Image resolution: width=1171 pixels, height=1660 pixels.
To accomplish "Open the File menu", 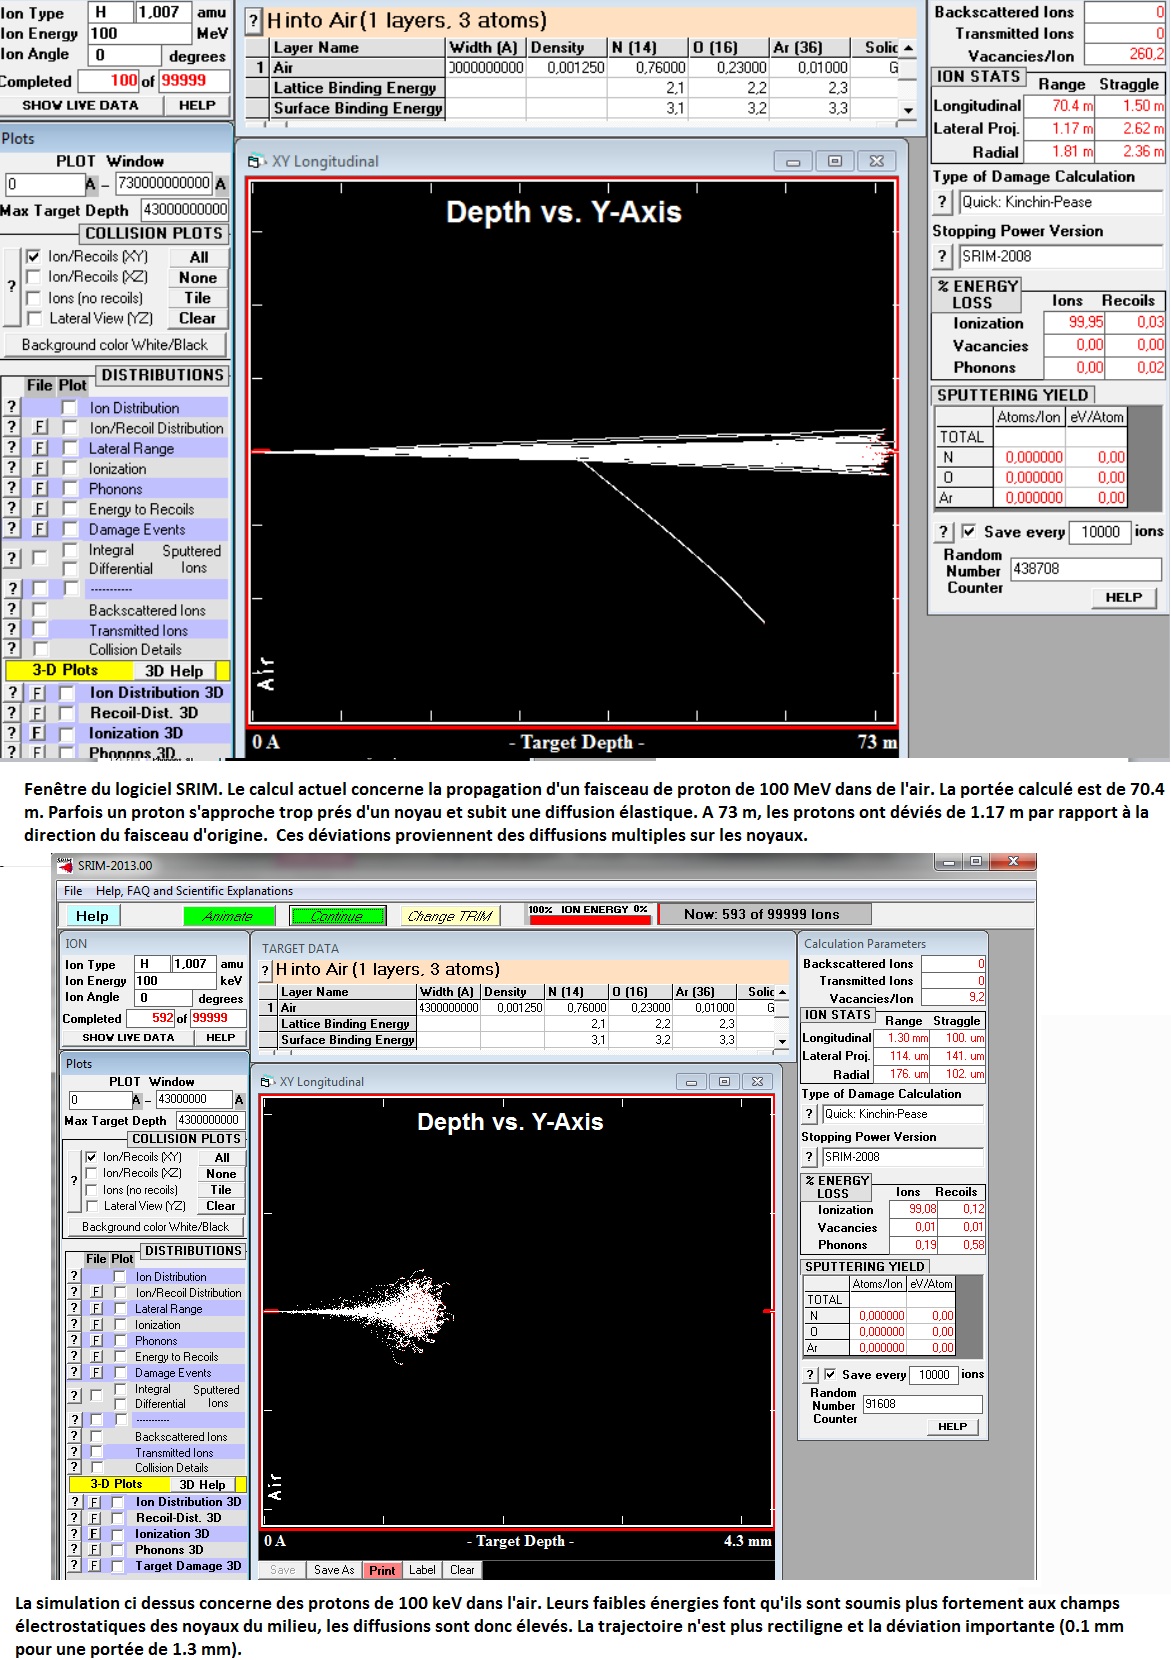I will (73, 891).
